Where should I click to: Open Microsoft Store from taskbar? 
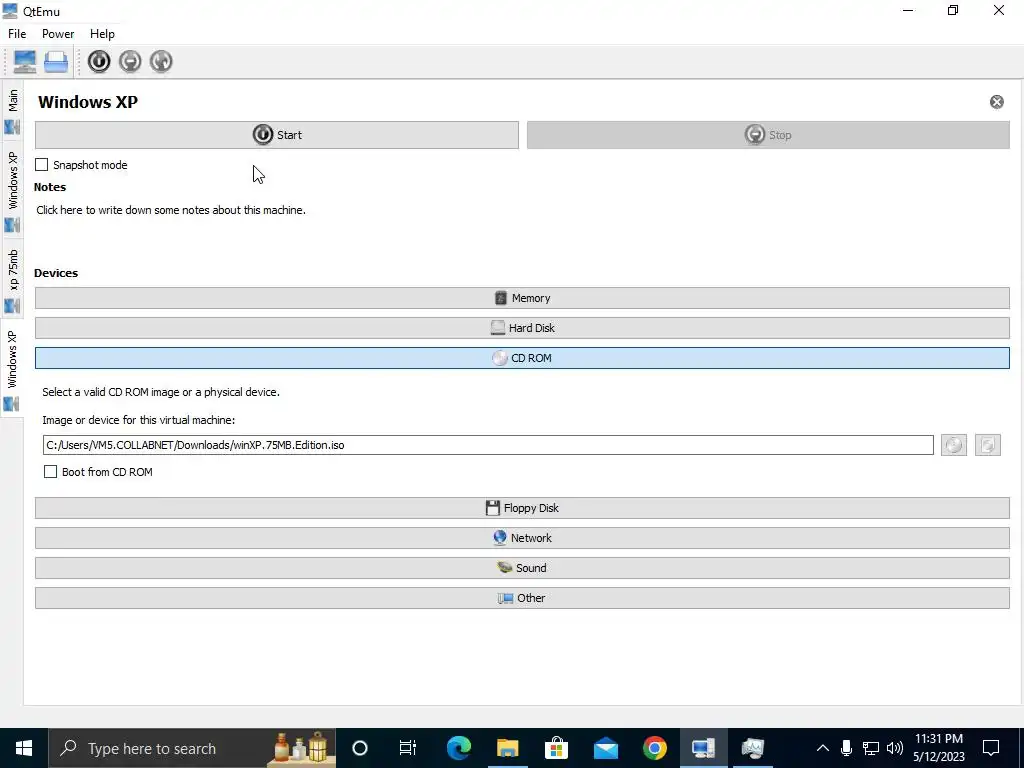[x=556, y=748]
